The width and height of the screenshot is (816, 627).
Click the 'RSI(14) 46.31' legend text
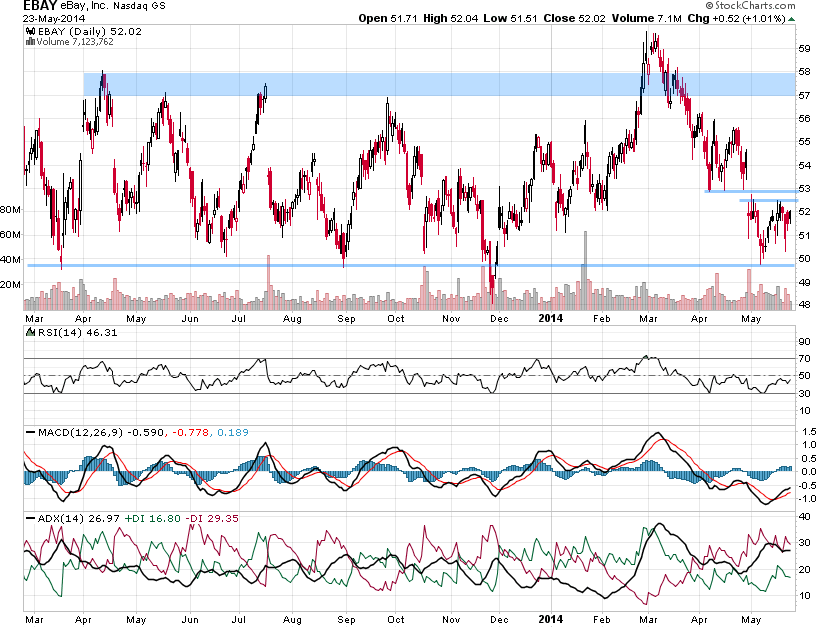tap(78, 332)
